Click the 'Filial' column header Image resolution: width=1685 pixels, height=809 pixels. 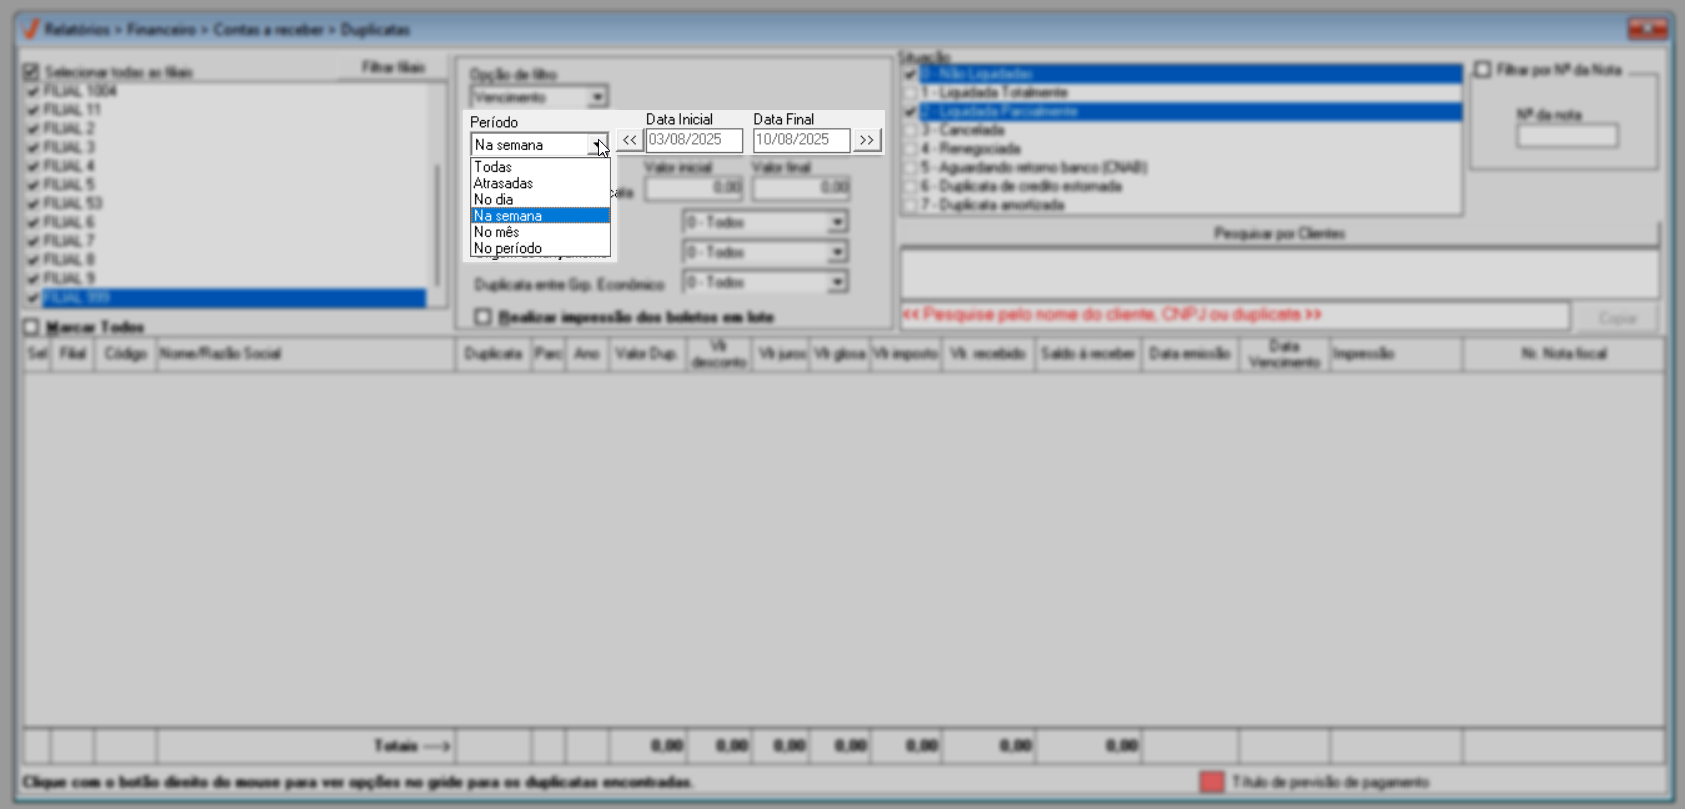click(x=72, y=354)
